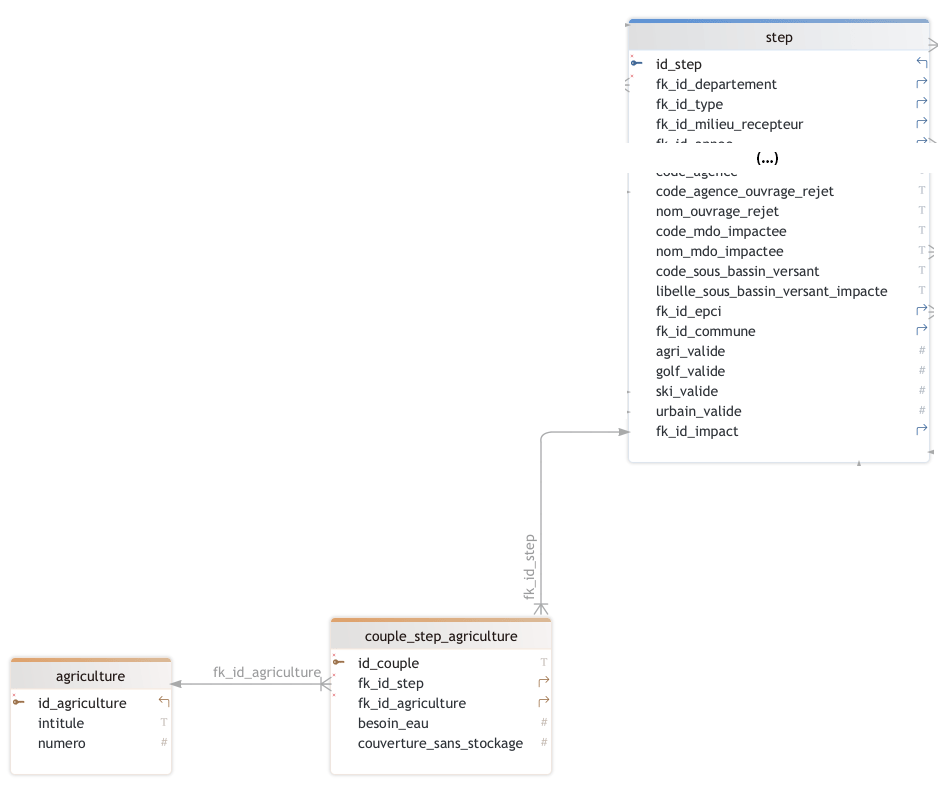The width and height of the screenshot is (942, 793).
Task: Click the primary key icon beside id_step
Action: [x=637, y=63]
